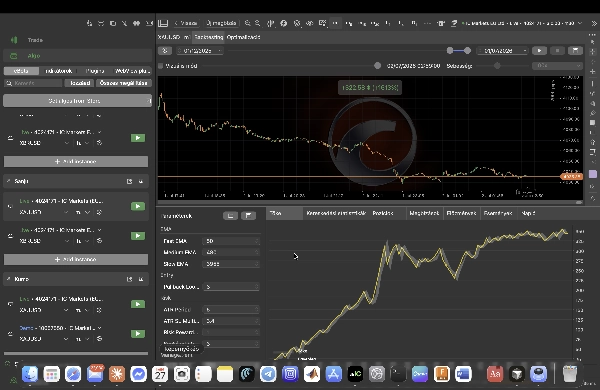Viewport: 600px width, 390px height.
Task: Select the Tőke equity results tab
Action: coord(284,214)
